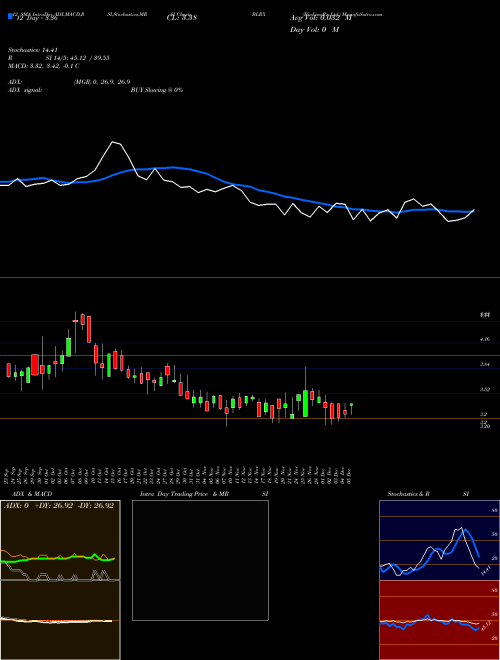Click the empty Intra Day Trading Price panel

click(200, 560)
